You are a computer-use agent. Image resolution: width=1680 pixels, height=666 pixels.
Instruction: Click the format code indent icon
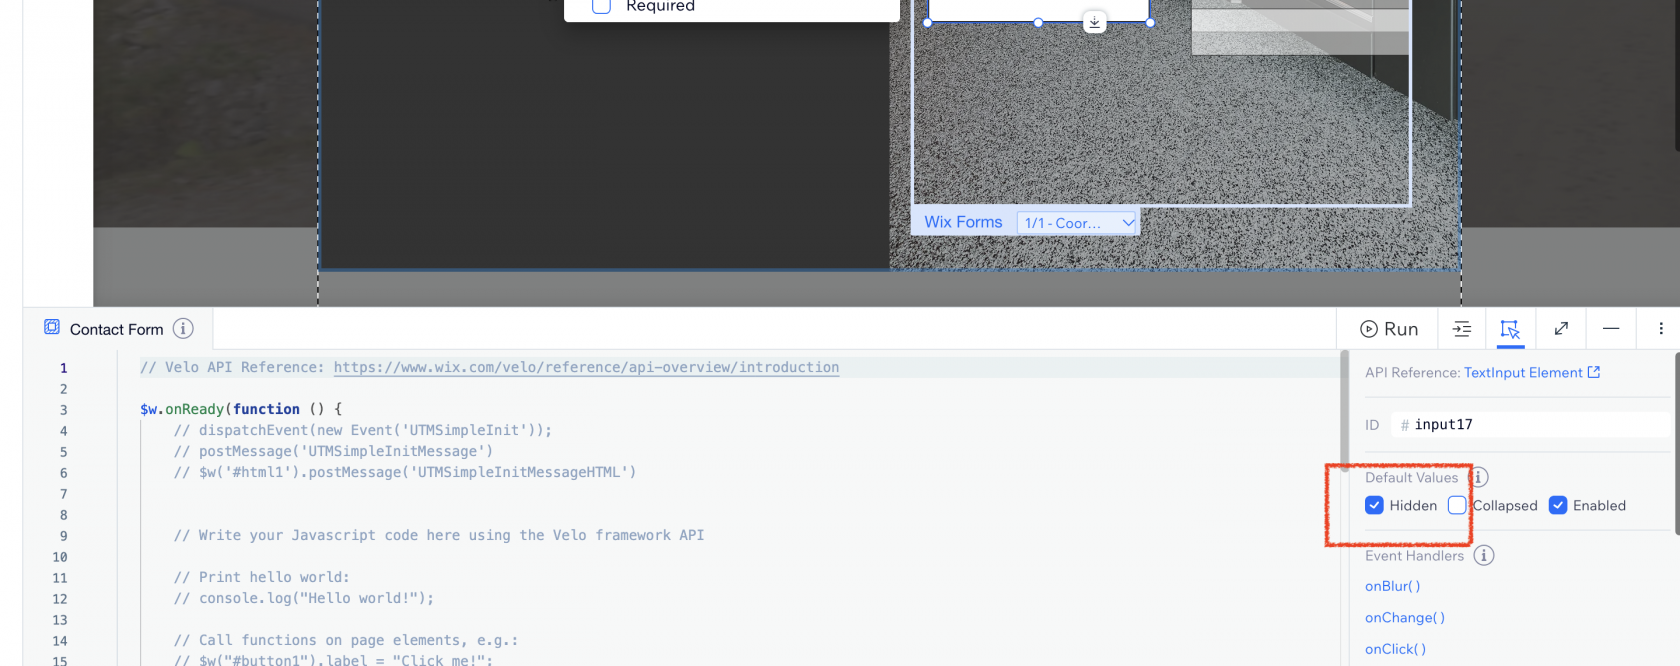coord(1462,329)
